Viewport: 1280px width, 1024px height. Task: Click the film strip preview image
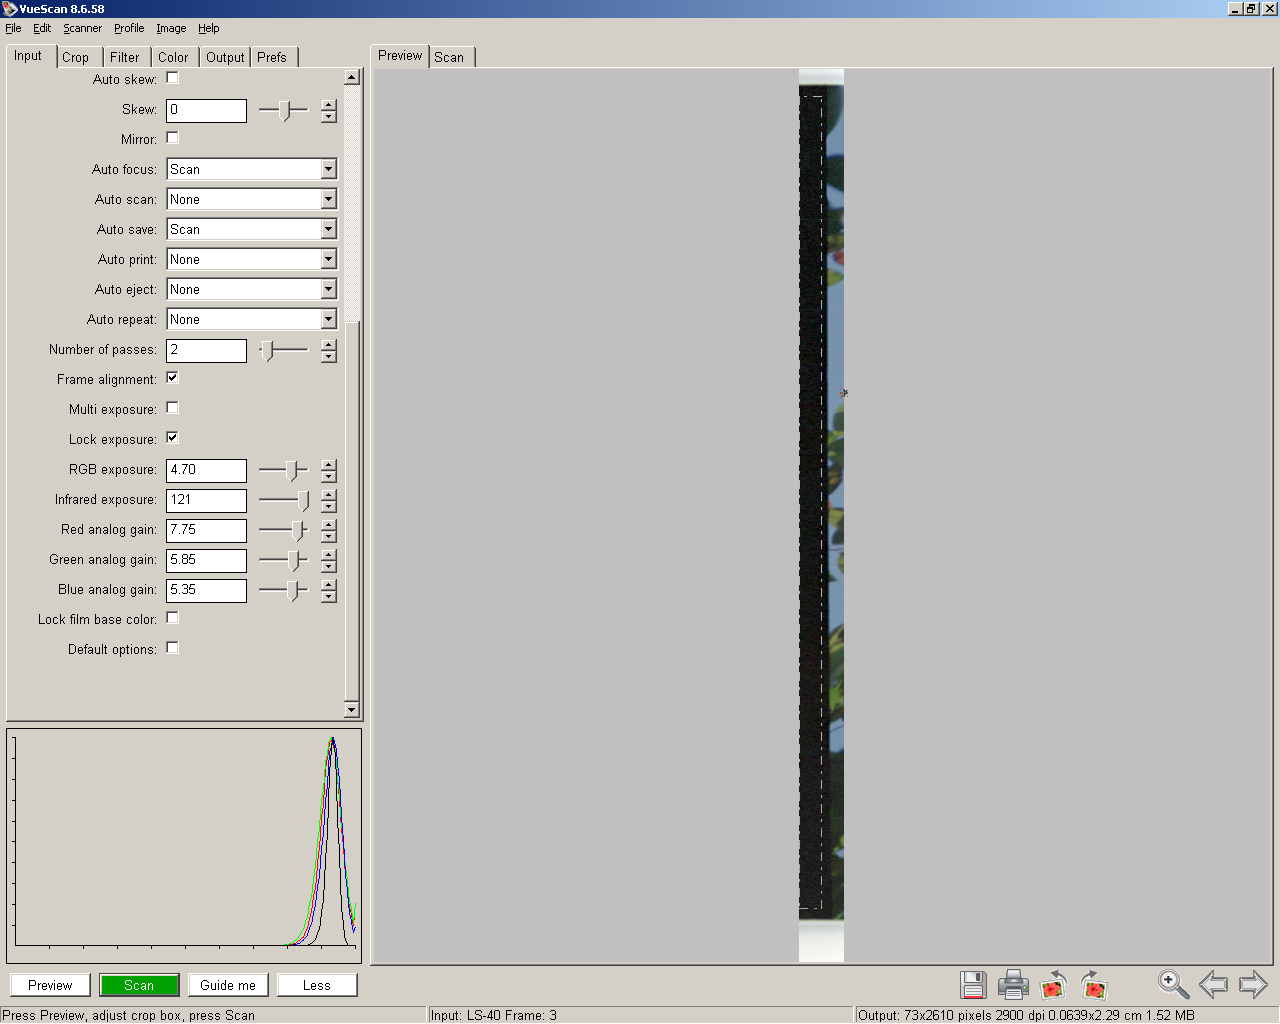[821, 515]
